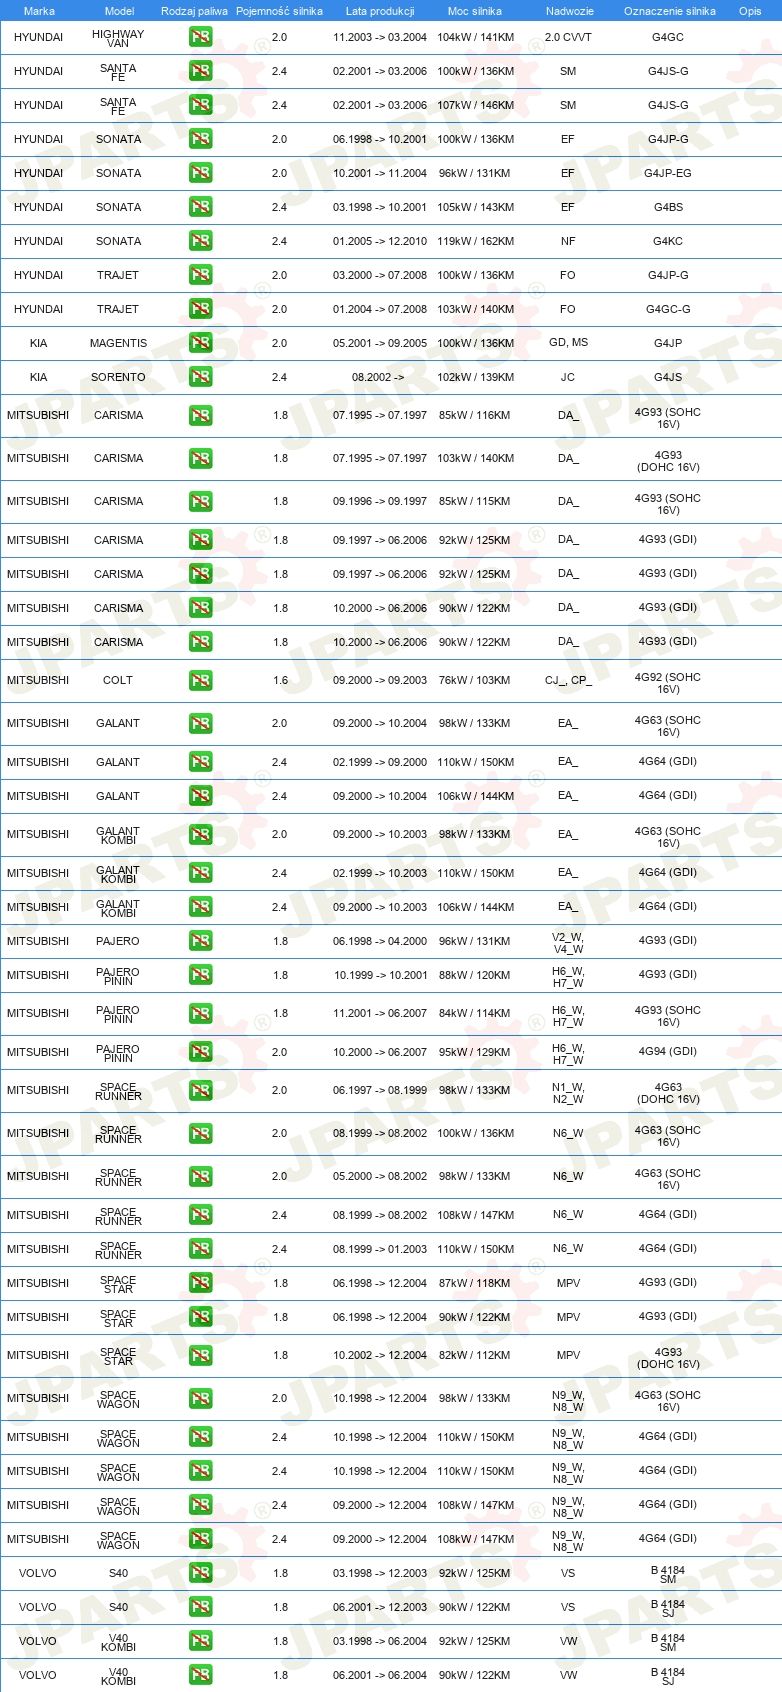Viewport: 782px width, 1692px height.
Task: Click fuel icon for Volvo S40 92kW
Action: click(200, 1573)
